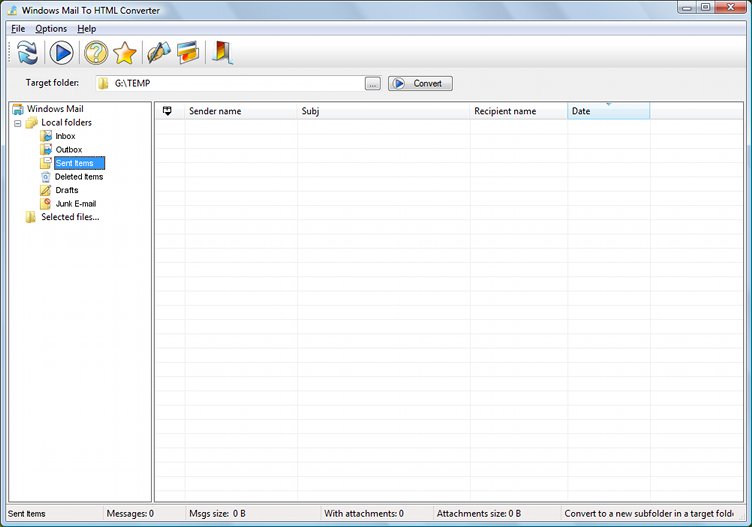752x527 pixels.
Task: Click the Deleted Items recycle icon
Action: tap(46, 177)
